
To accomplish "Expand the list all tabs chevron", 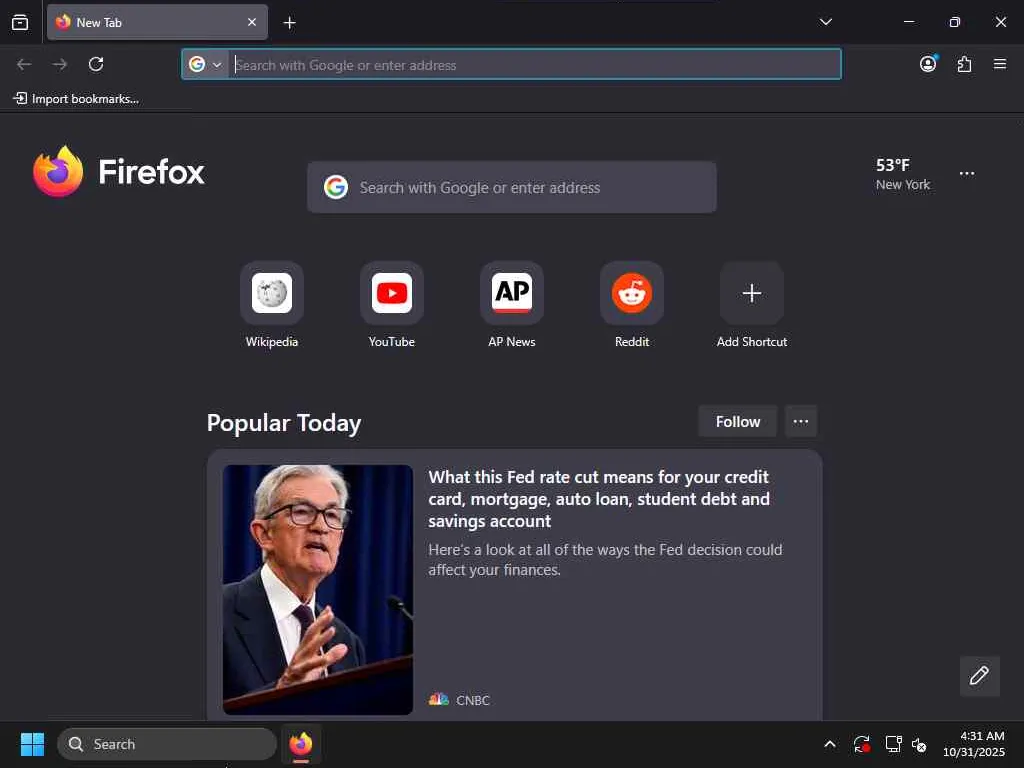I will coord(825,22).
